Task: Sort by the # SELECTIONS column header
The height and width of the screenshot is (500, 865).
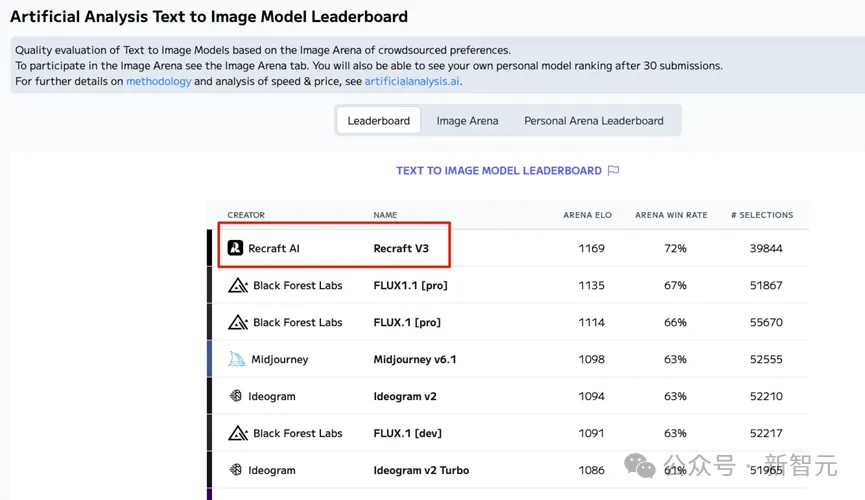Action: pos(762,215)
